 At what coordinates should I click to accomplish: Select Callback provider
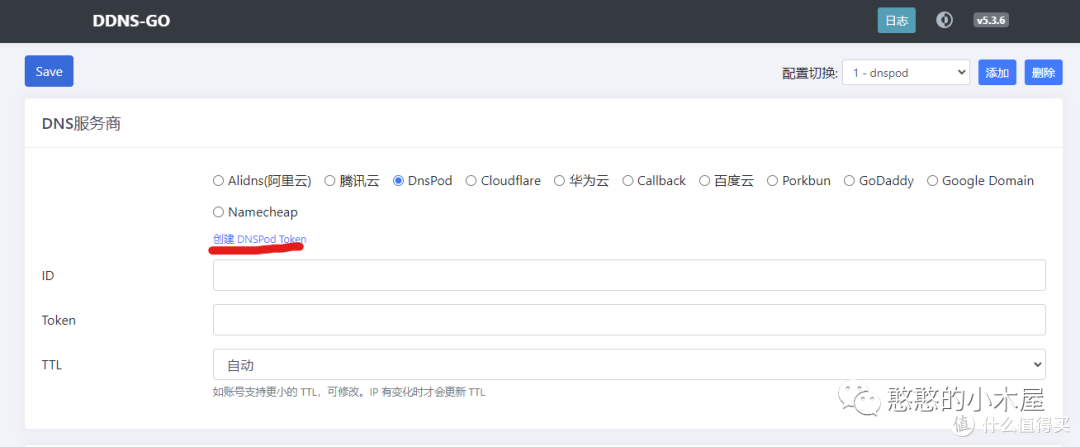627,180
